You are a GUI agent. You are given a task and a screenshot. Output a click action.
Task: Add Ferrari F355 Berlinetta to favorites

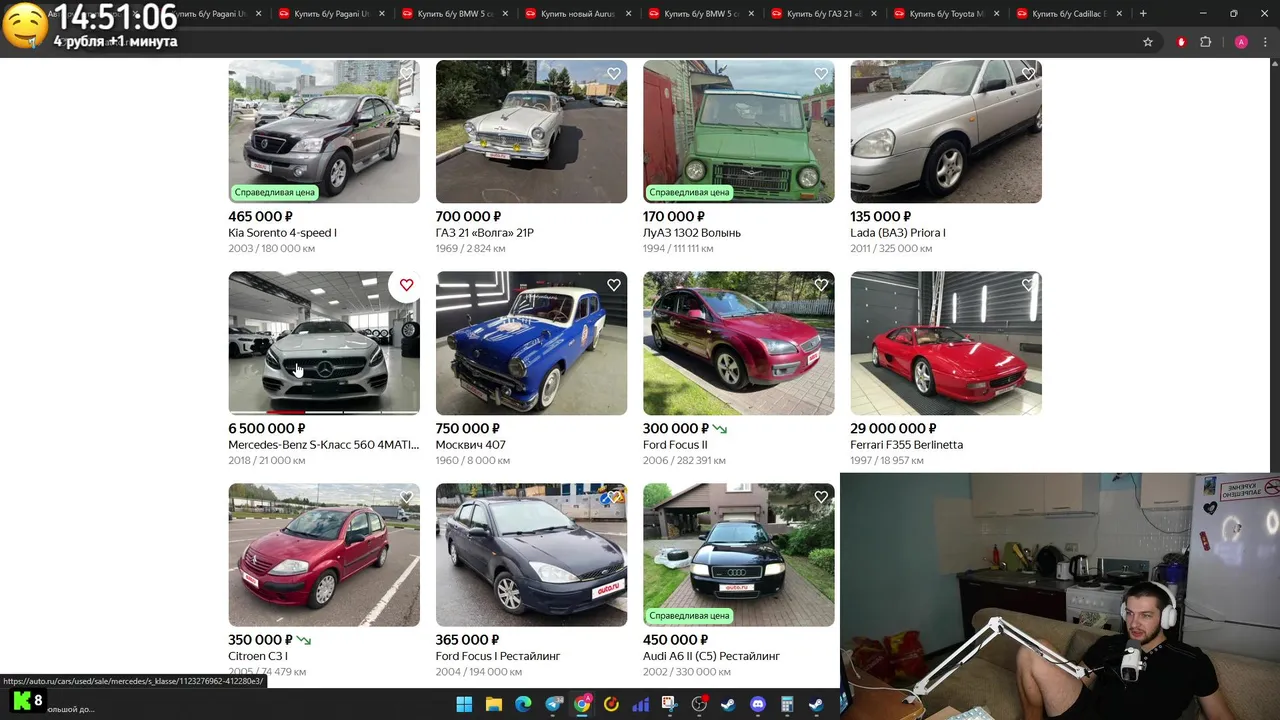point(1028,285)
